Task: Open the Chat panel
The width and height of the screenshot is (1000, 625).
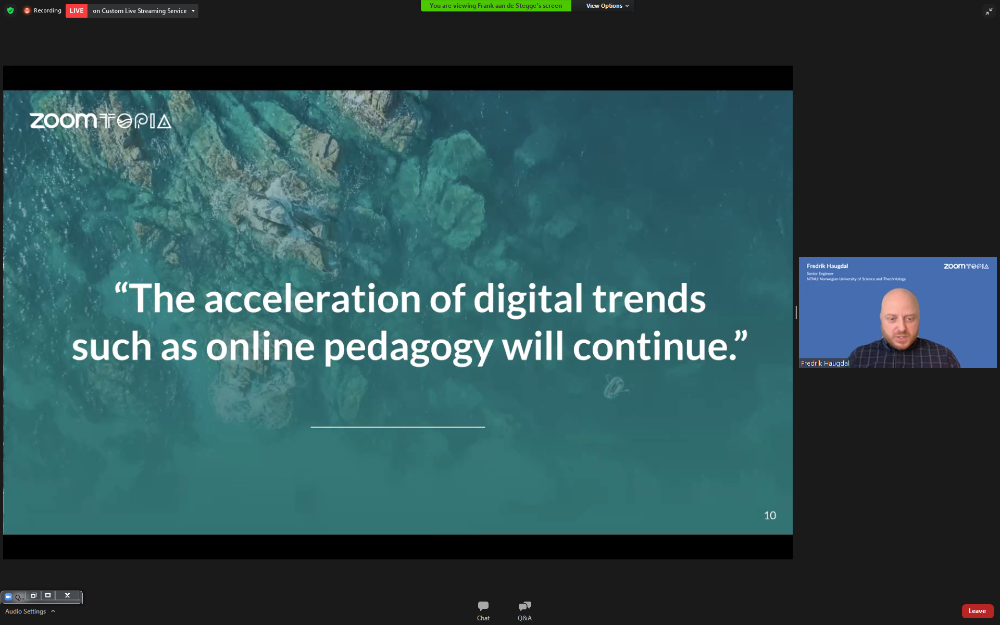Action: pos(483,610)
